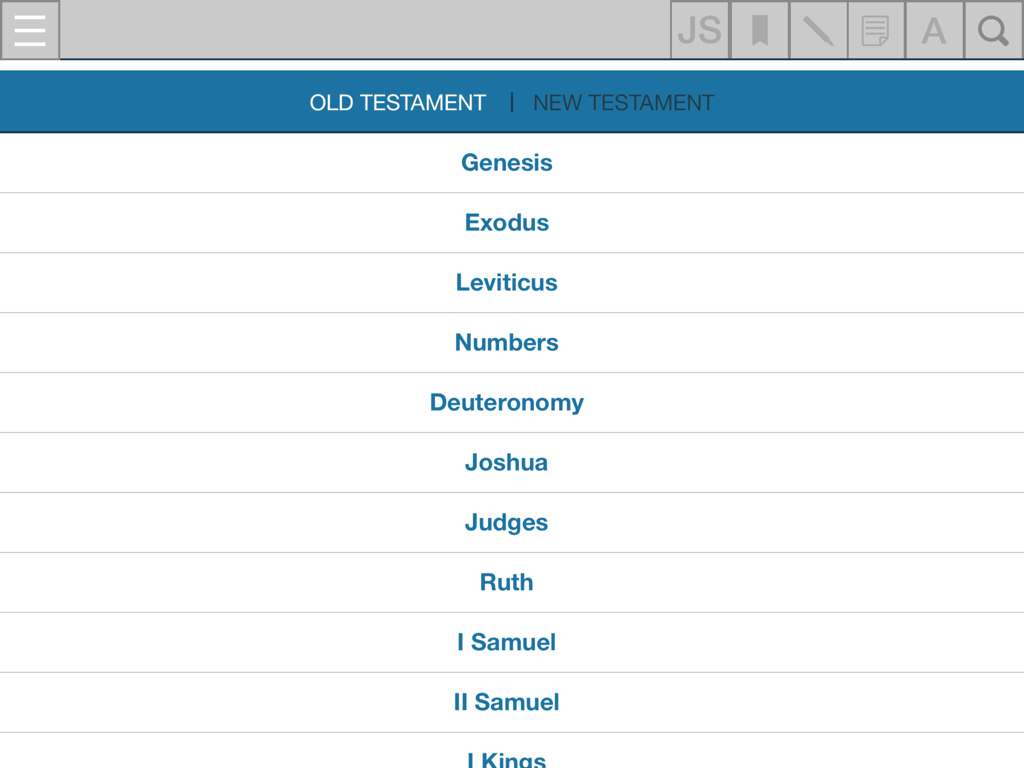Viewport: 1024px width, 768px height.
Task: Open the book of Exodus
Action: coord(507,222)
